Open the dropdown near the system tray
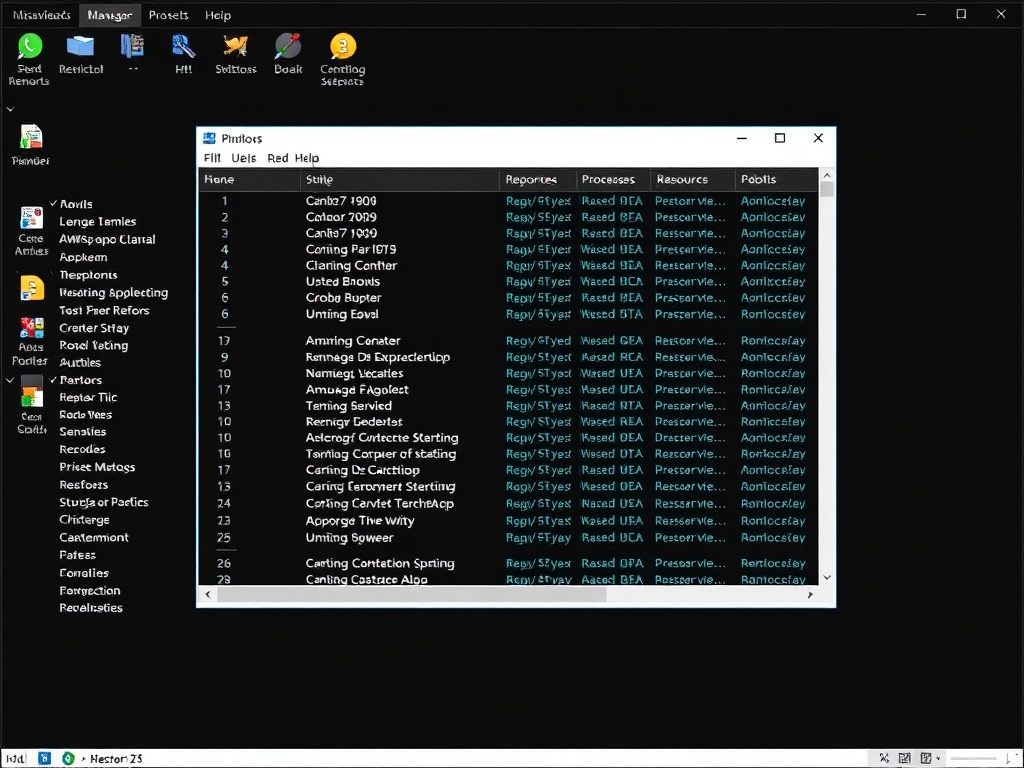The image size is (1024, 768). [940, 758]
